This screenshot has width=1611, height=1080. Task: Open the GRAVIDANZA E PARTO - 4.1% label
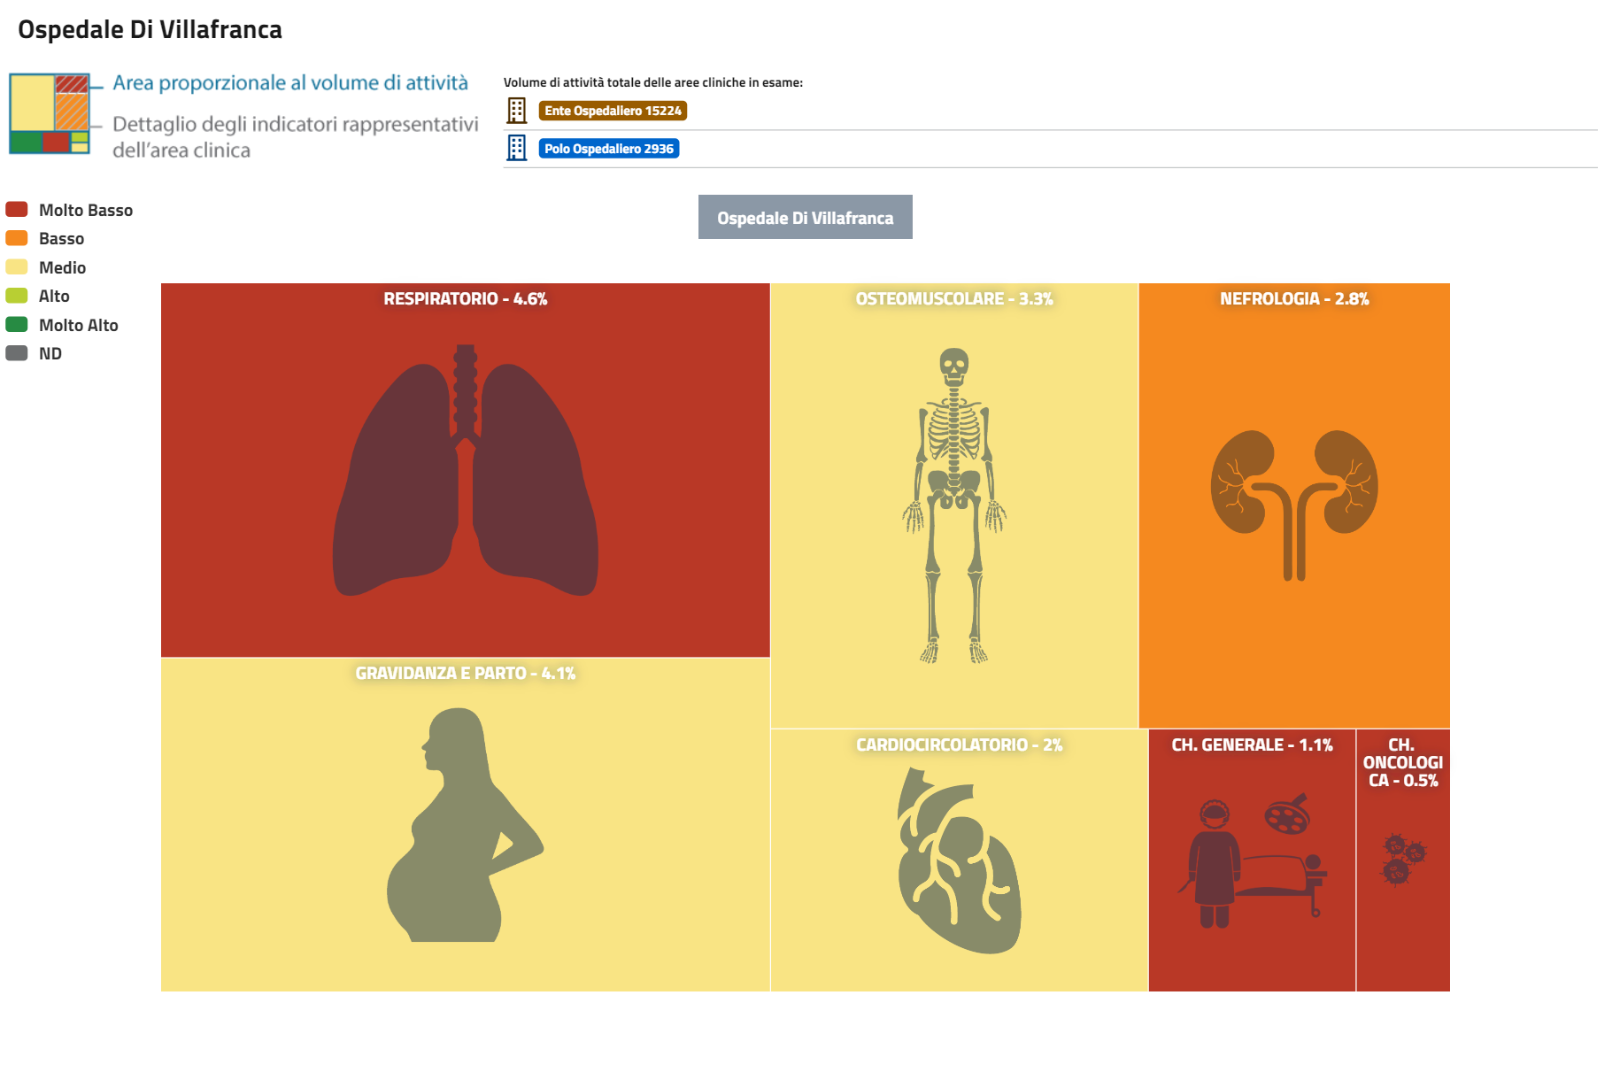(x=465, y=673)
